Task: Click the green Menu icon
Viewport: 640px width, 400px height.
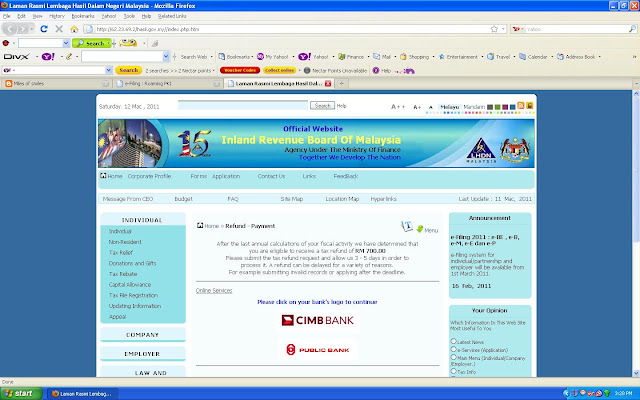Action: (x=420, y=229)
